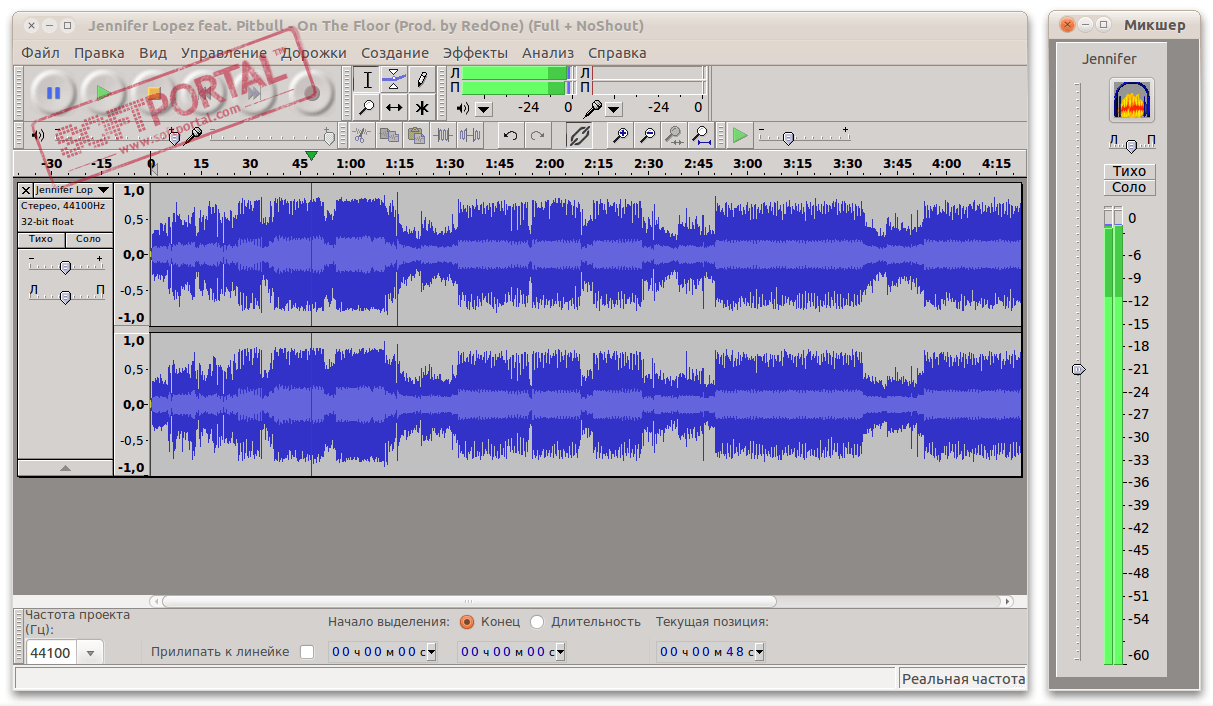Click the microphone recording meter icon
Screen dimensions: 1213x706
(594, 108)
